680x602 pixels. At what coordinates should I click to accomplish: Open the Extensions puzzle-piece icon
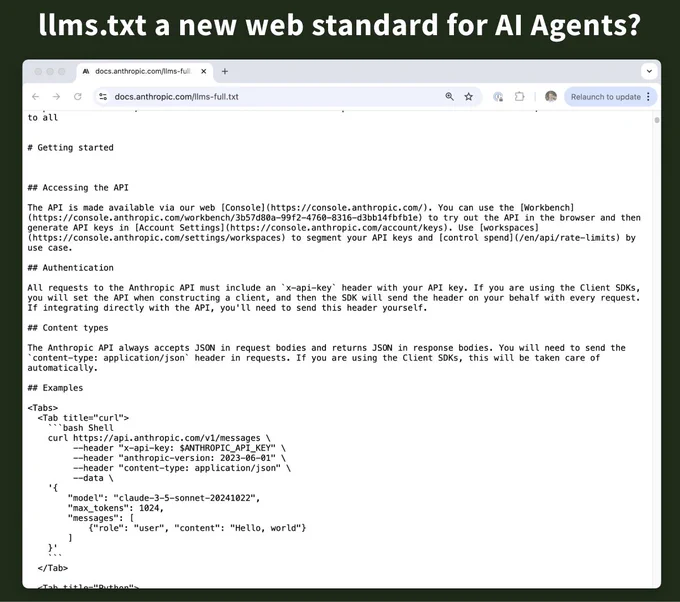coord(519,97)
